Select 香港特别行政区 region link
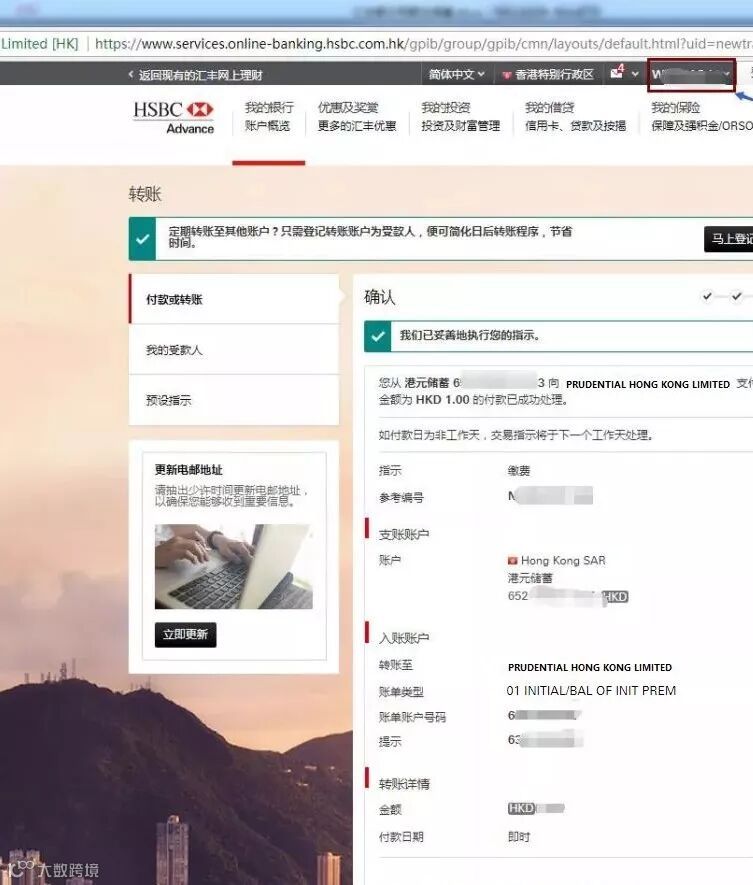Screen dimensions: 753x885 pos(554,75)
